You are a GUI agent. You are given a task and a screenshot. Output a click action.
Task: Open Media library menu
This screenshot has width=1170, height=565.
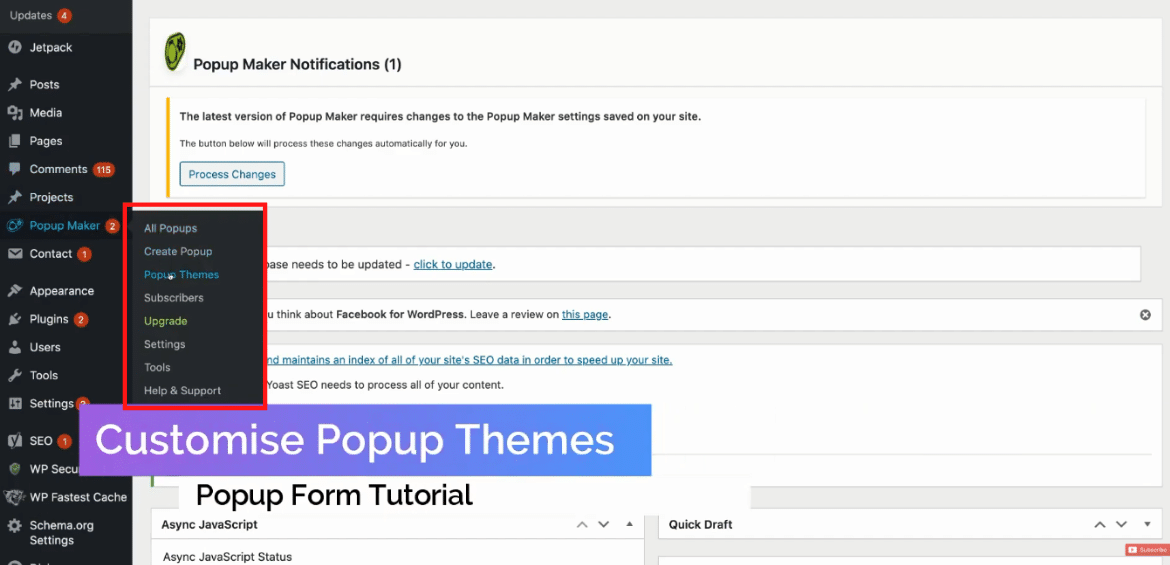click(x=46, y=113)
